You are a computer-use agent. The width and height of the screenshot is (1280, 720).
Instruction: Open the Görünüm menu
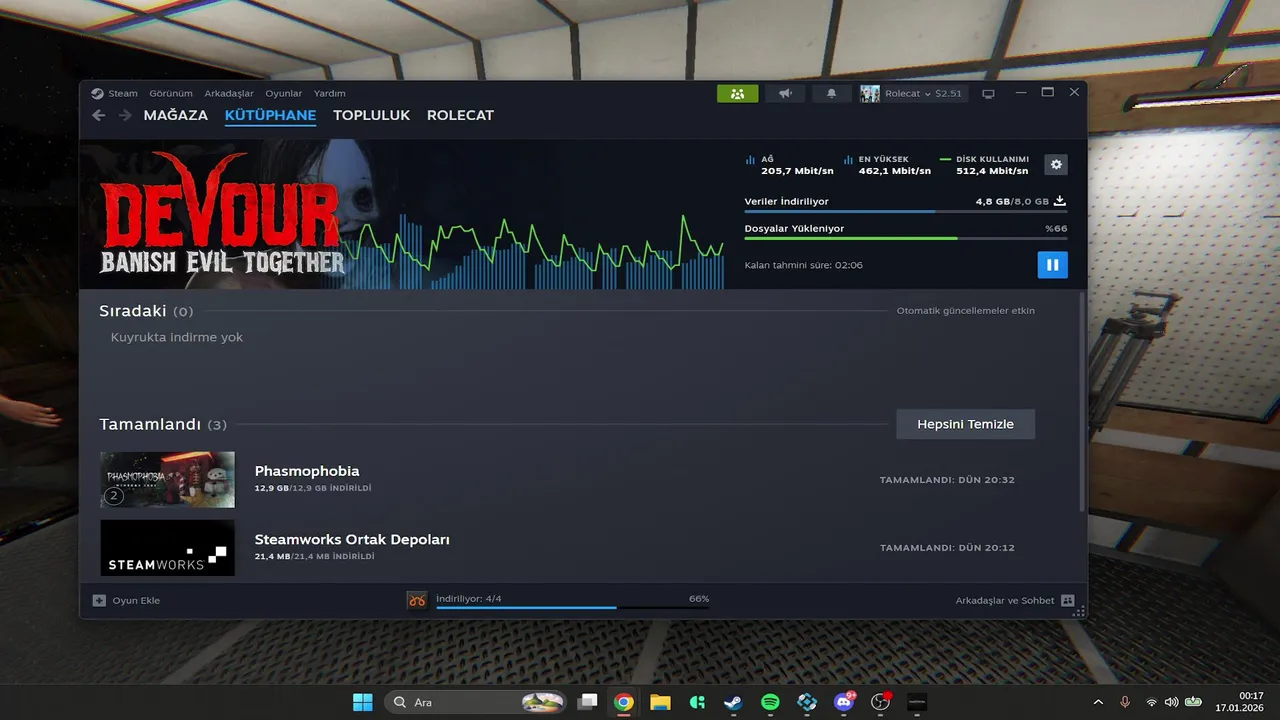(x=171, y=93)
